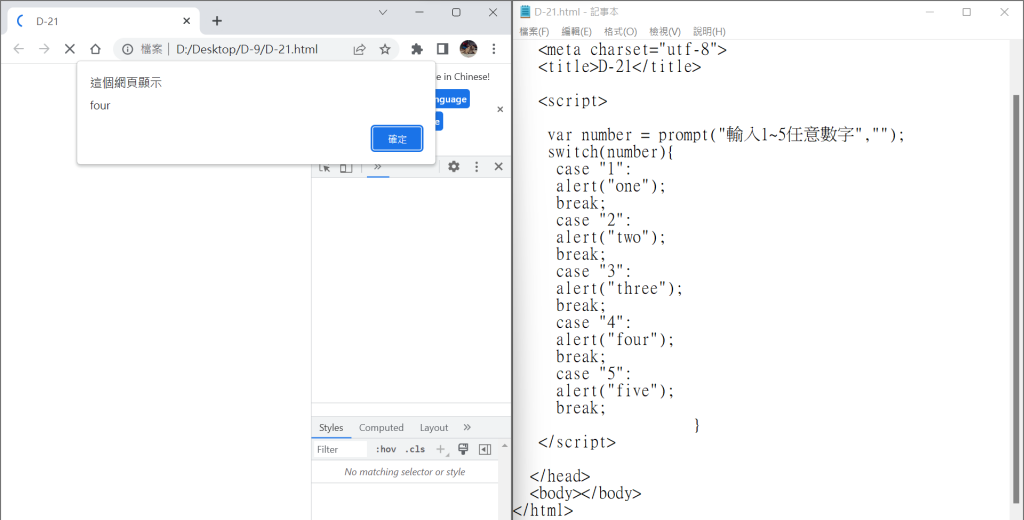The height and width of the screenshot is (520, 1024).
Task: Switch to the Computed tab
Action: (381, 427)
